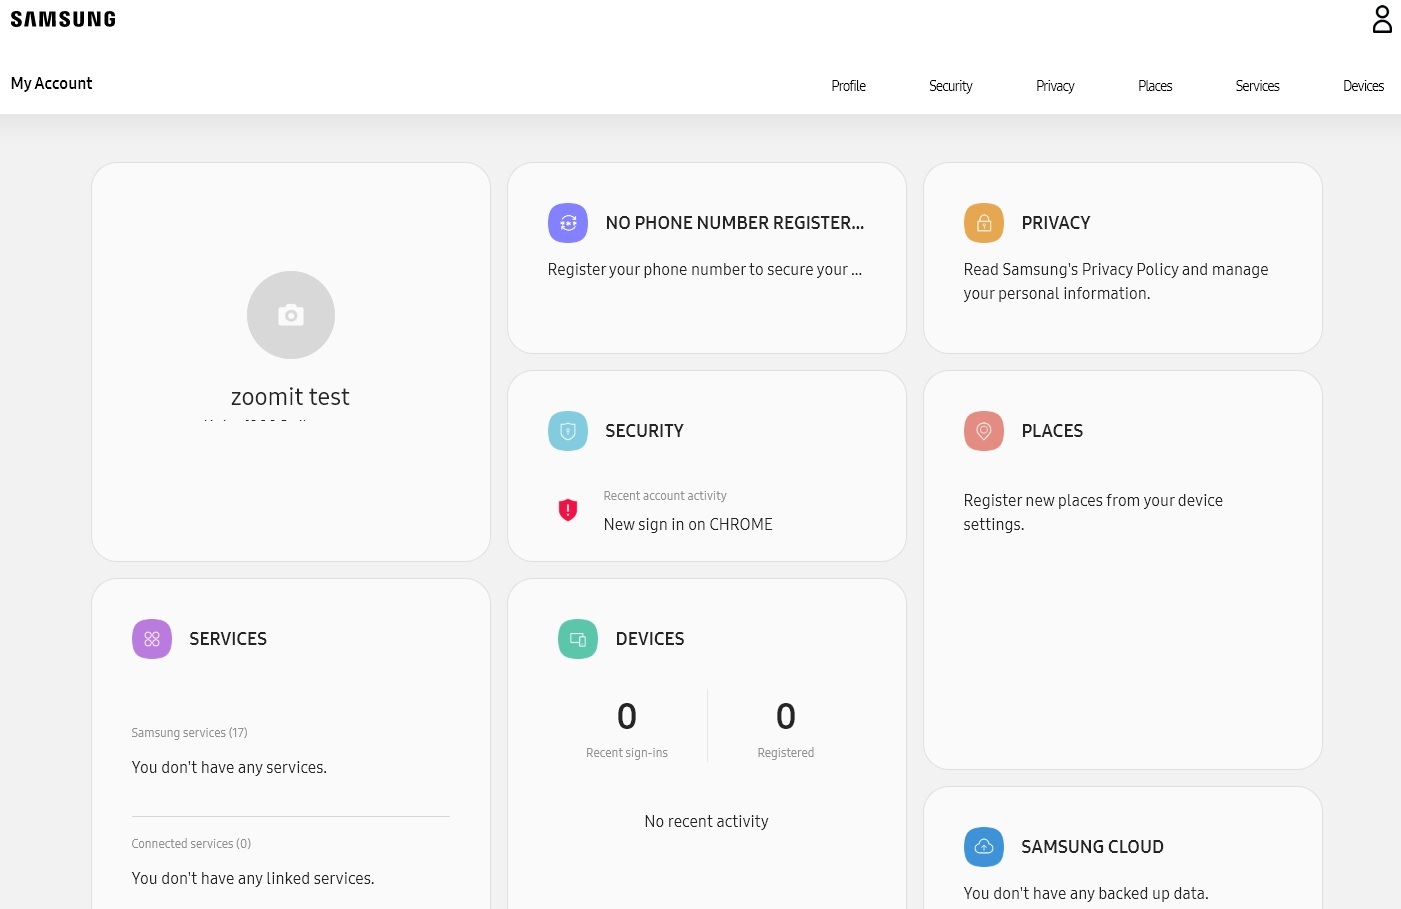Viewport: 1401px width, 909px height.
Task: Click 'Register new places from your device' text
Action: (1093, 512)
